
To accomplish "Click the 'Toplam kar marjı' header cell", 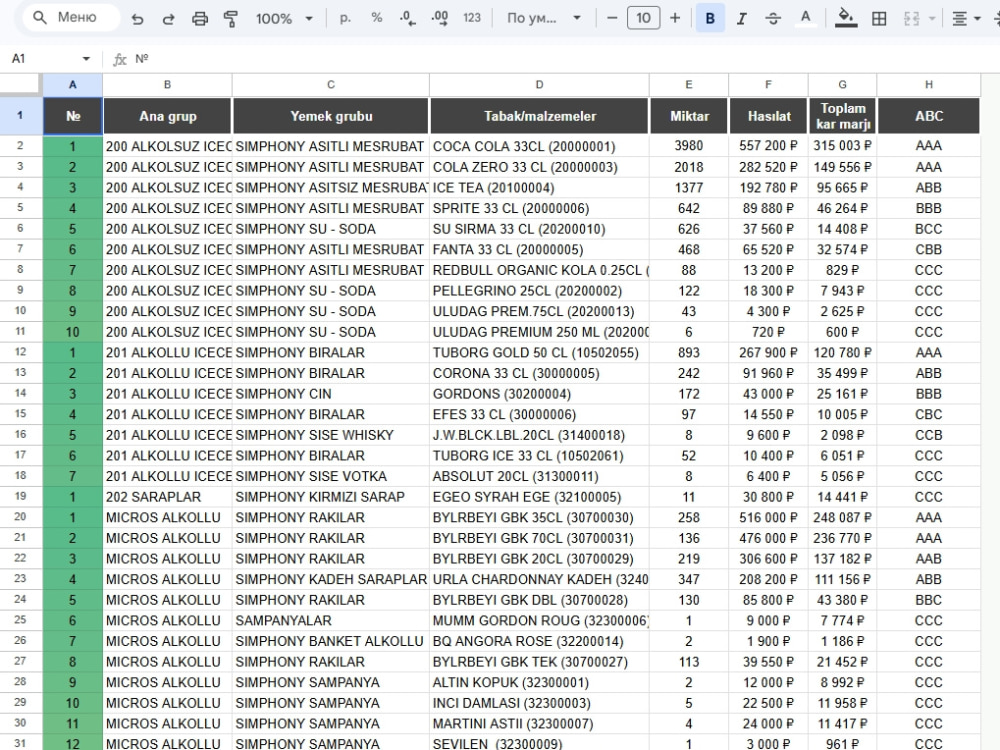I will (842, 116).
